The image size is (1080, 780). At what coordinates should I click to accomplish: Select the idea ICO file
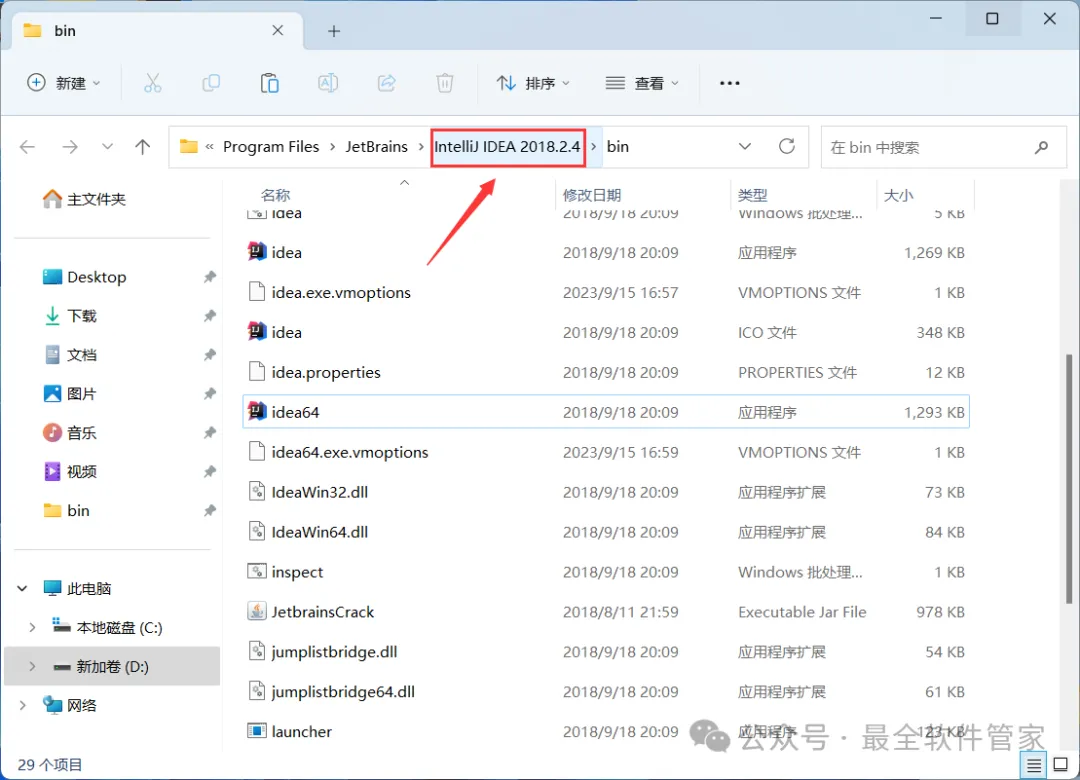pos(606,333)
